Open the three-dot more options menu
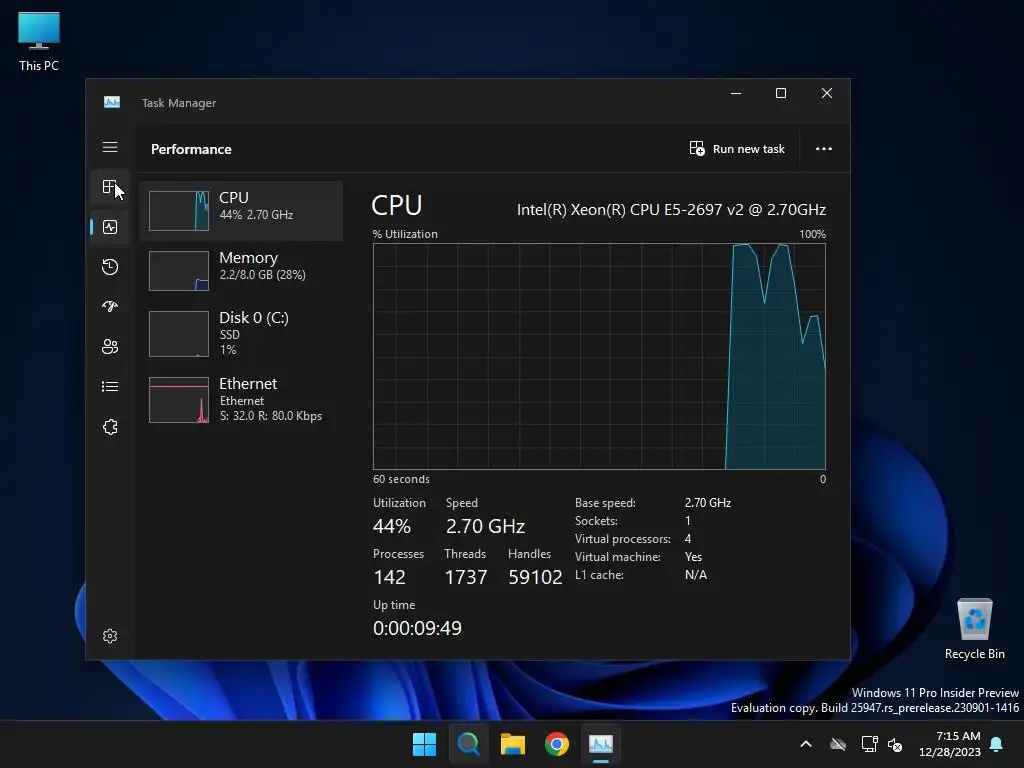The image size is (1024, 768). click(x=824, y=149)
